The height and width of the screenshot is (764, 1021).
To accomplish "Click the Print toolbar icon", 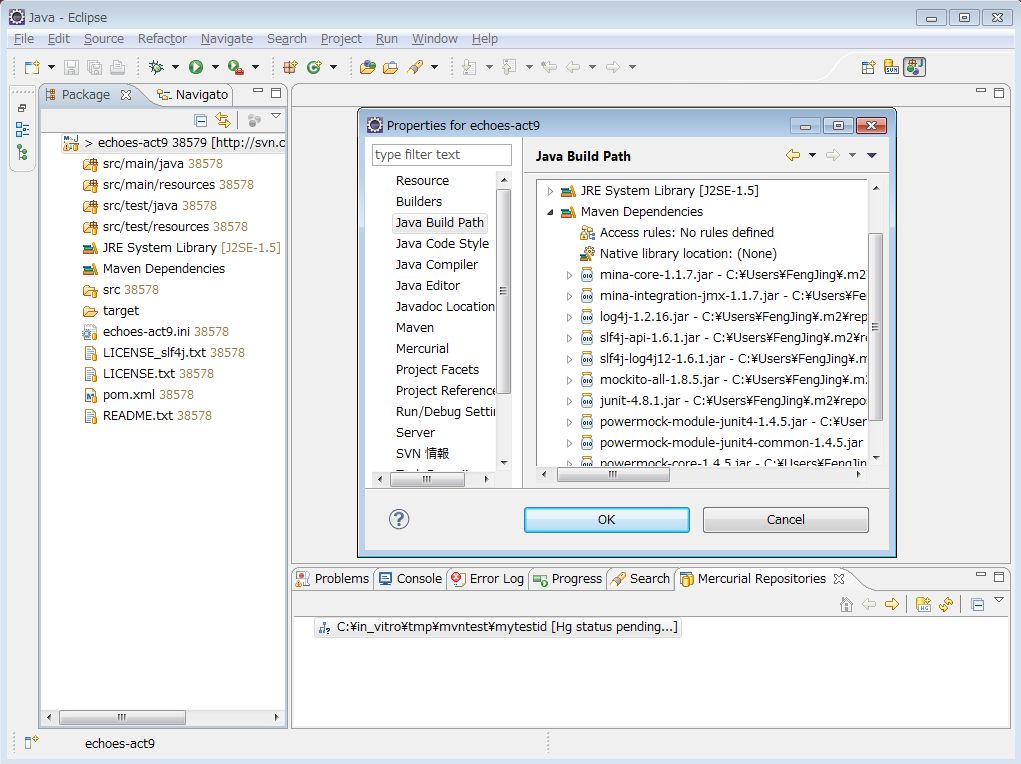I will (x=117, y=67).
